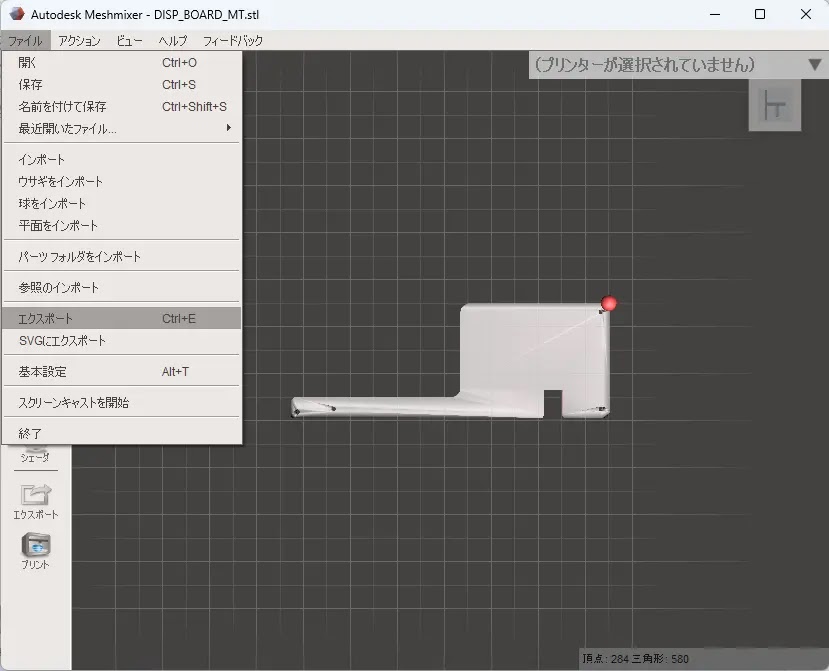Click the vertex and triangle count status text
829x671 pixels.
tap(635, 659)
